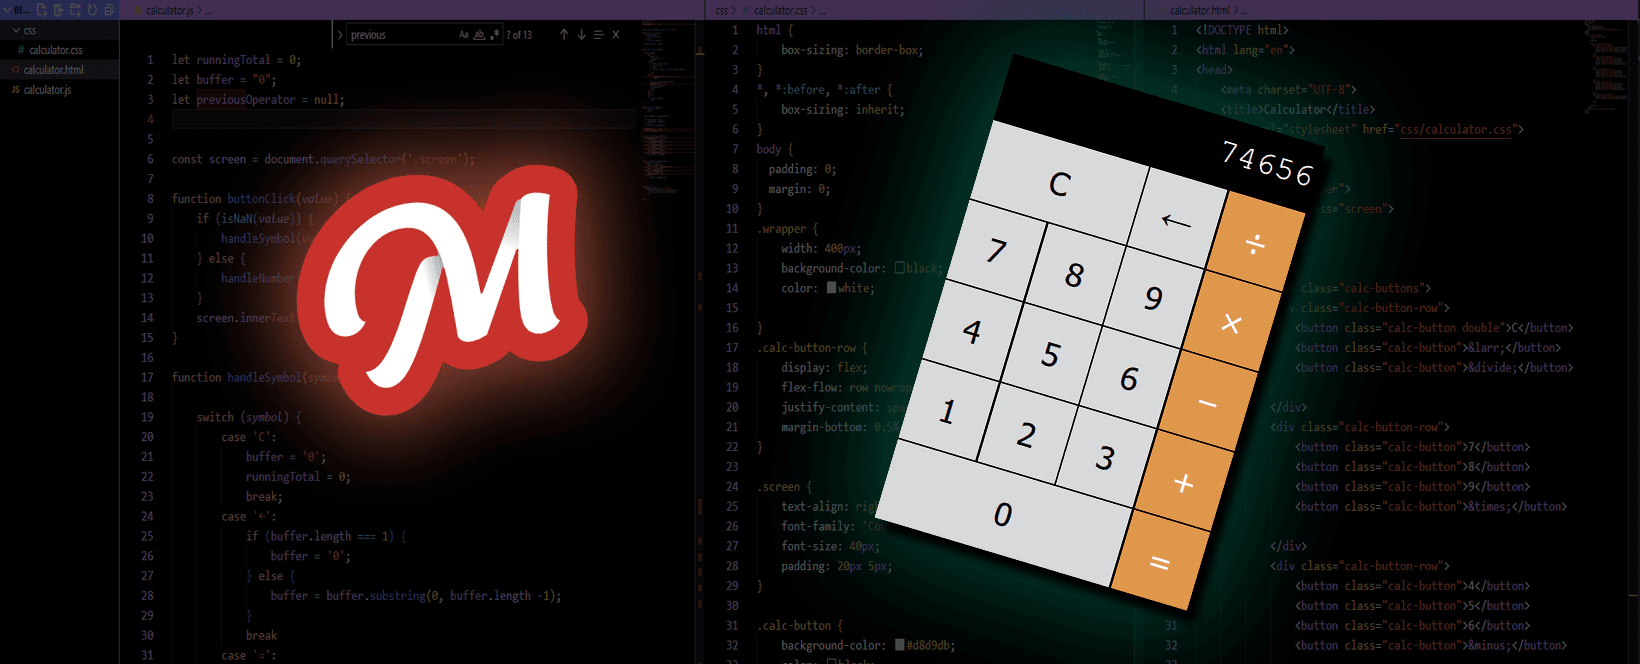
Task: Open the #d8d9db color swatch
Action: [900, 645]
